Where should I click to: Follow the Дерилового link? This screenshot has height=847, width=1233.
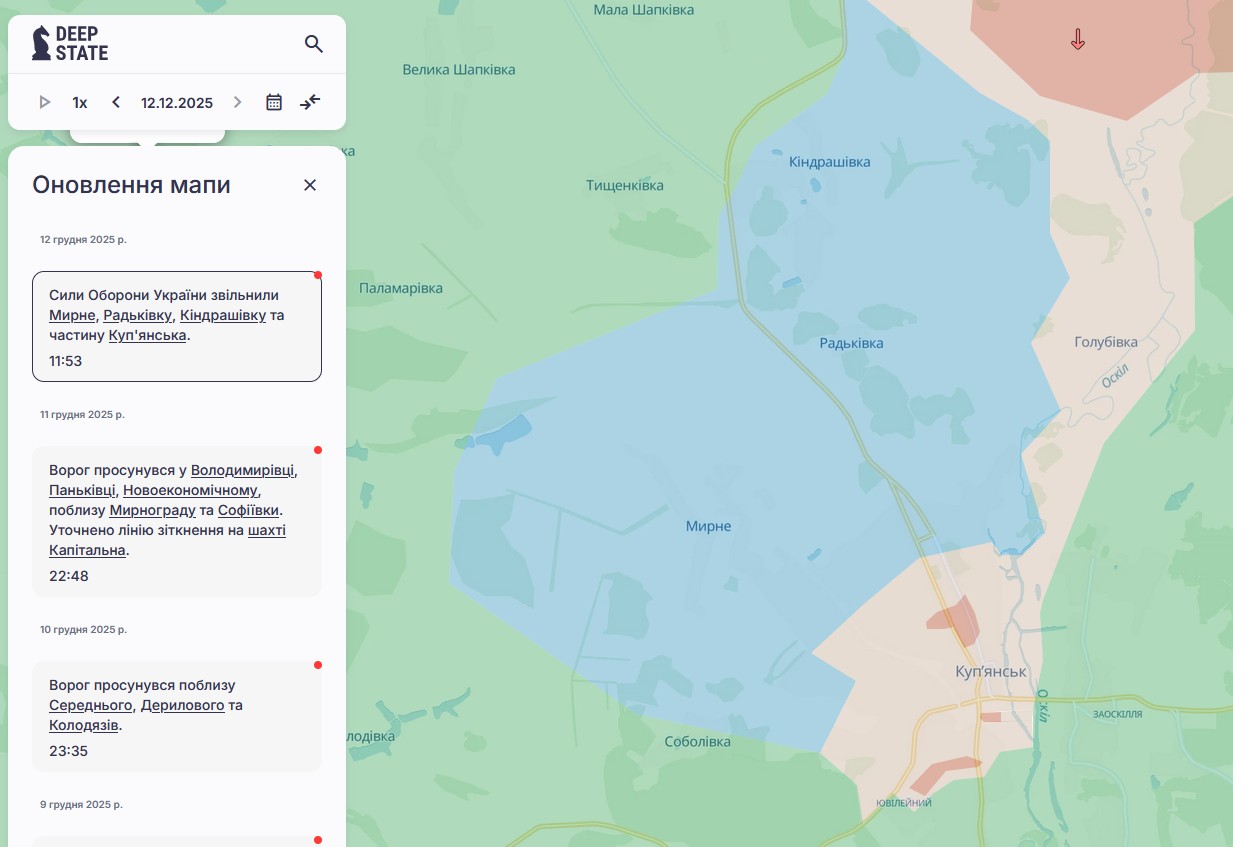pos(183,705)
